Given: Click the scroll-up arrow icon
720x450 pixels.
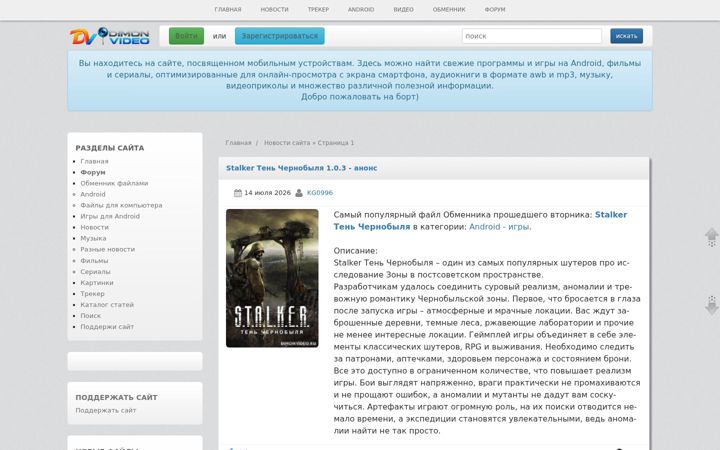Looking at the screenshot, I should coord(711,237).
